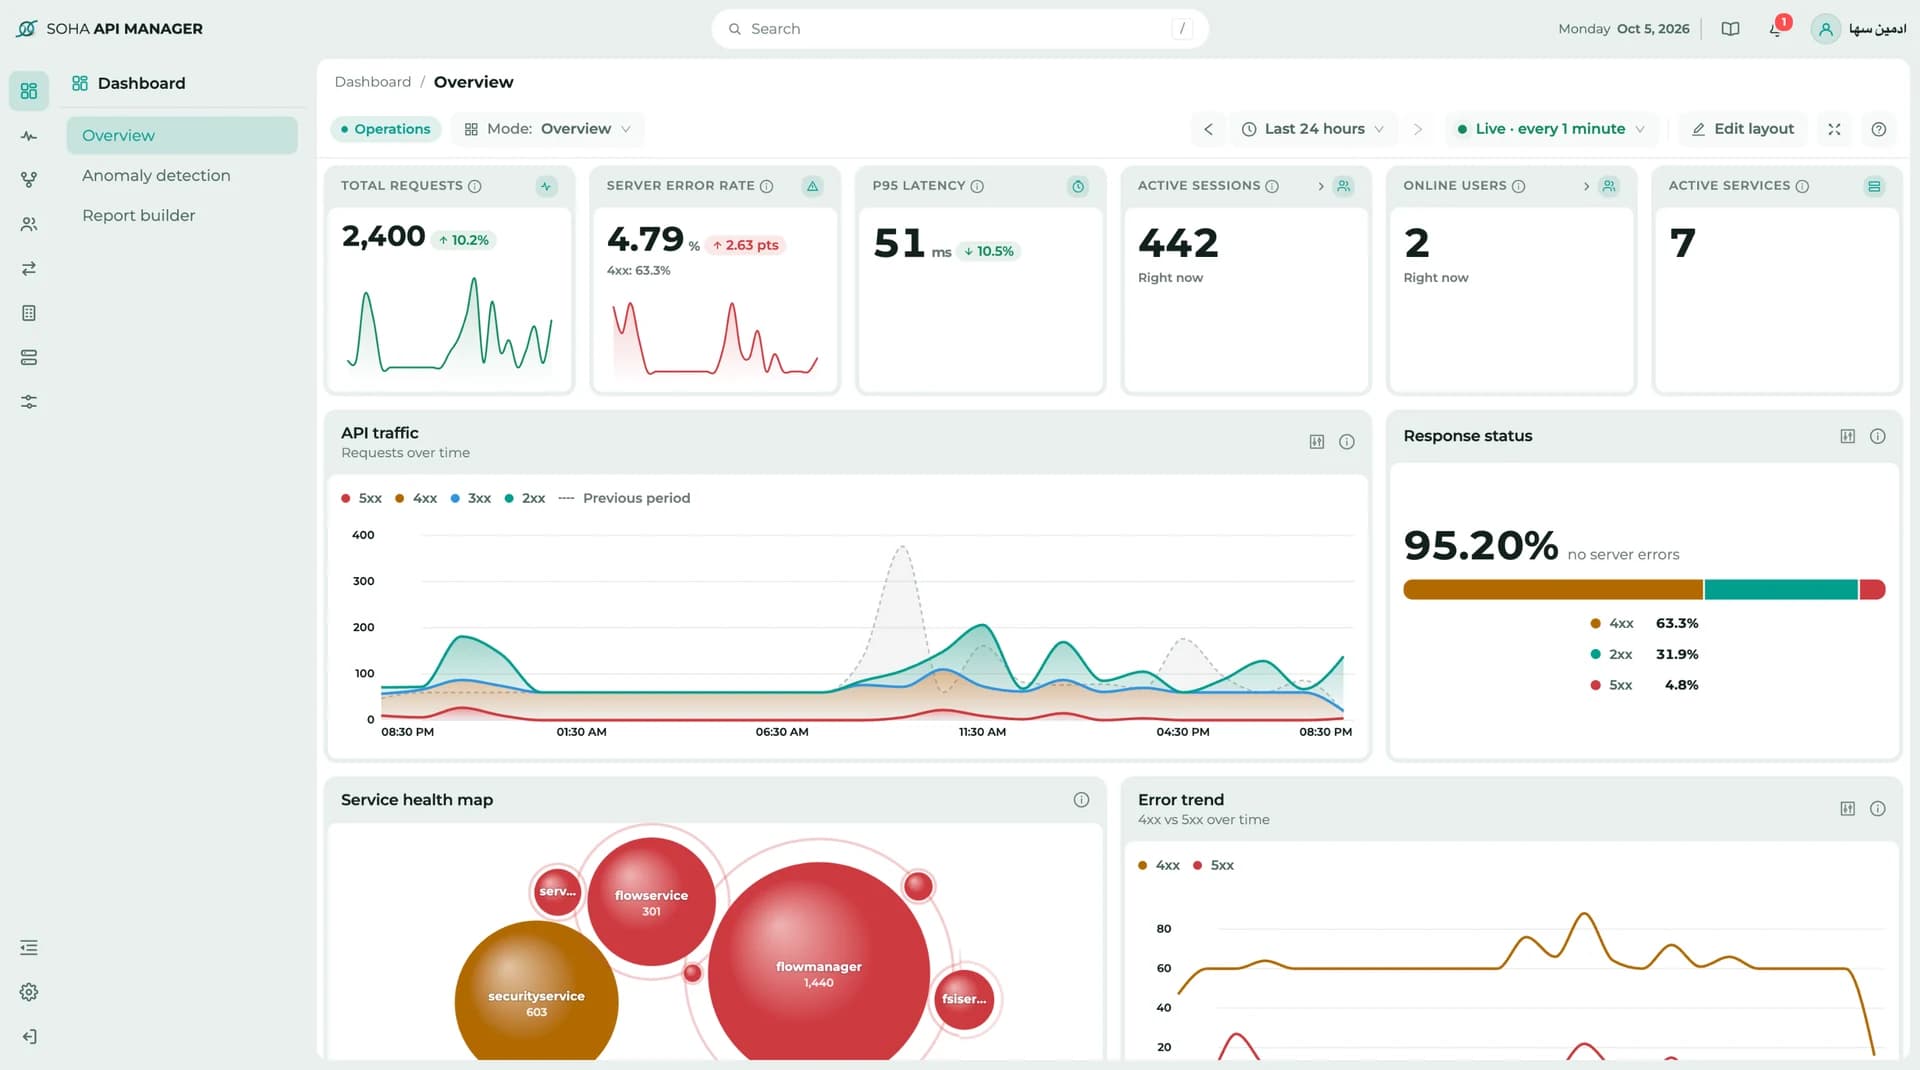Toggle 4xx series in API traffic legend
Image resolution: width=1920 pixels, height=1070 pixels.
(416, 498)
